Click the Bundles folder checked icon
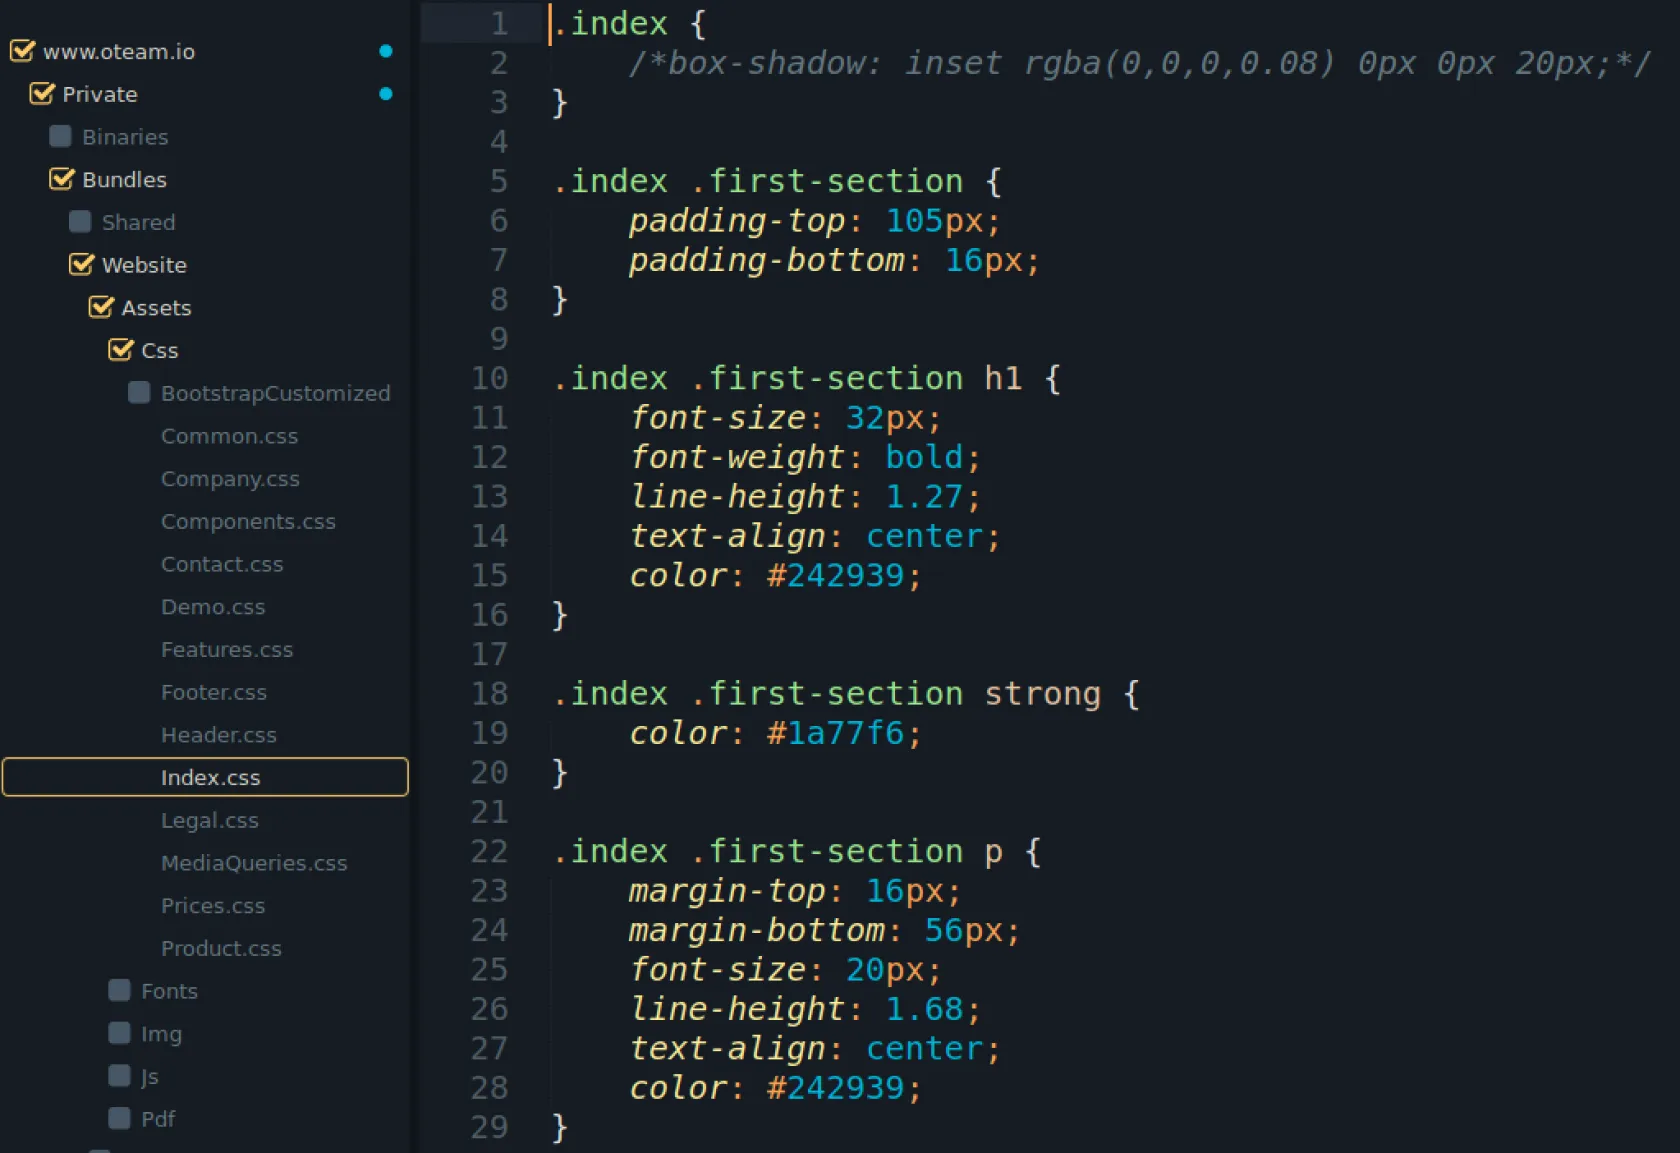Viewport: 1680px width, 1153px height. pyautogui.click(x=62, y=179)
